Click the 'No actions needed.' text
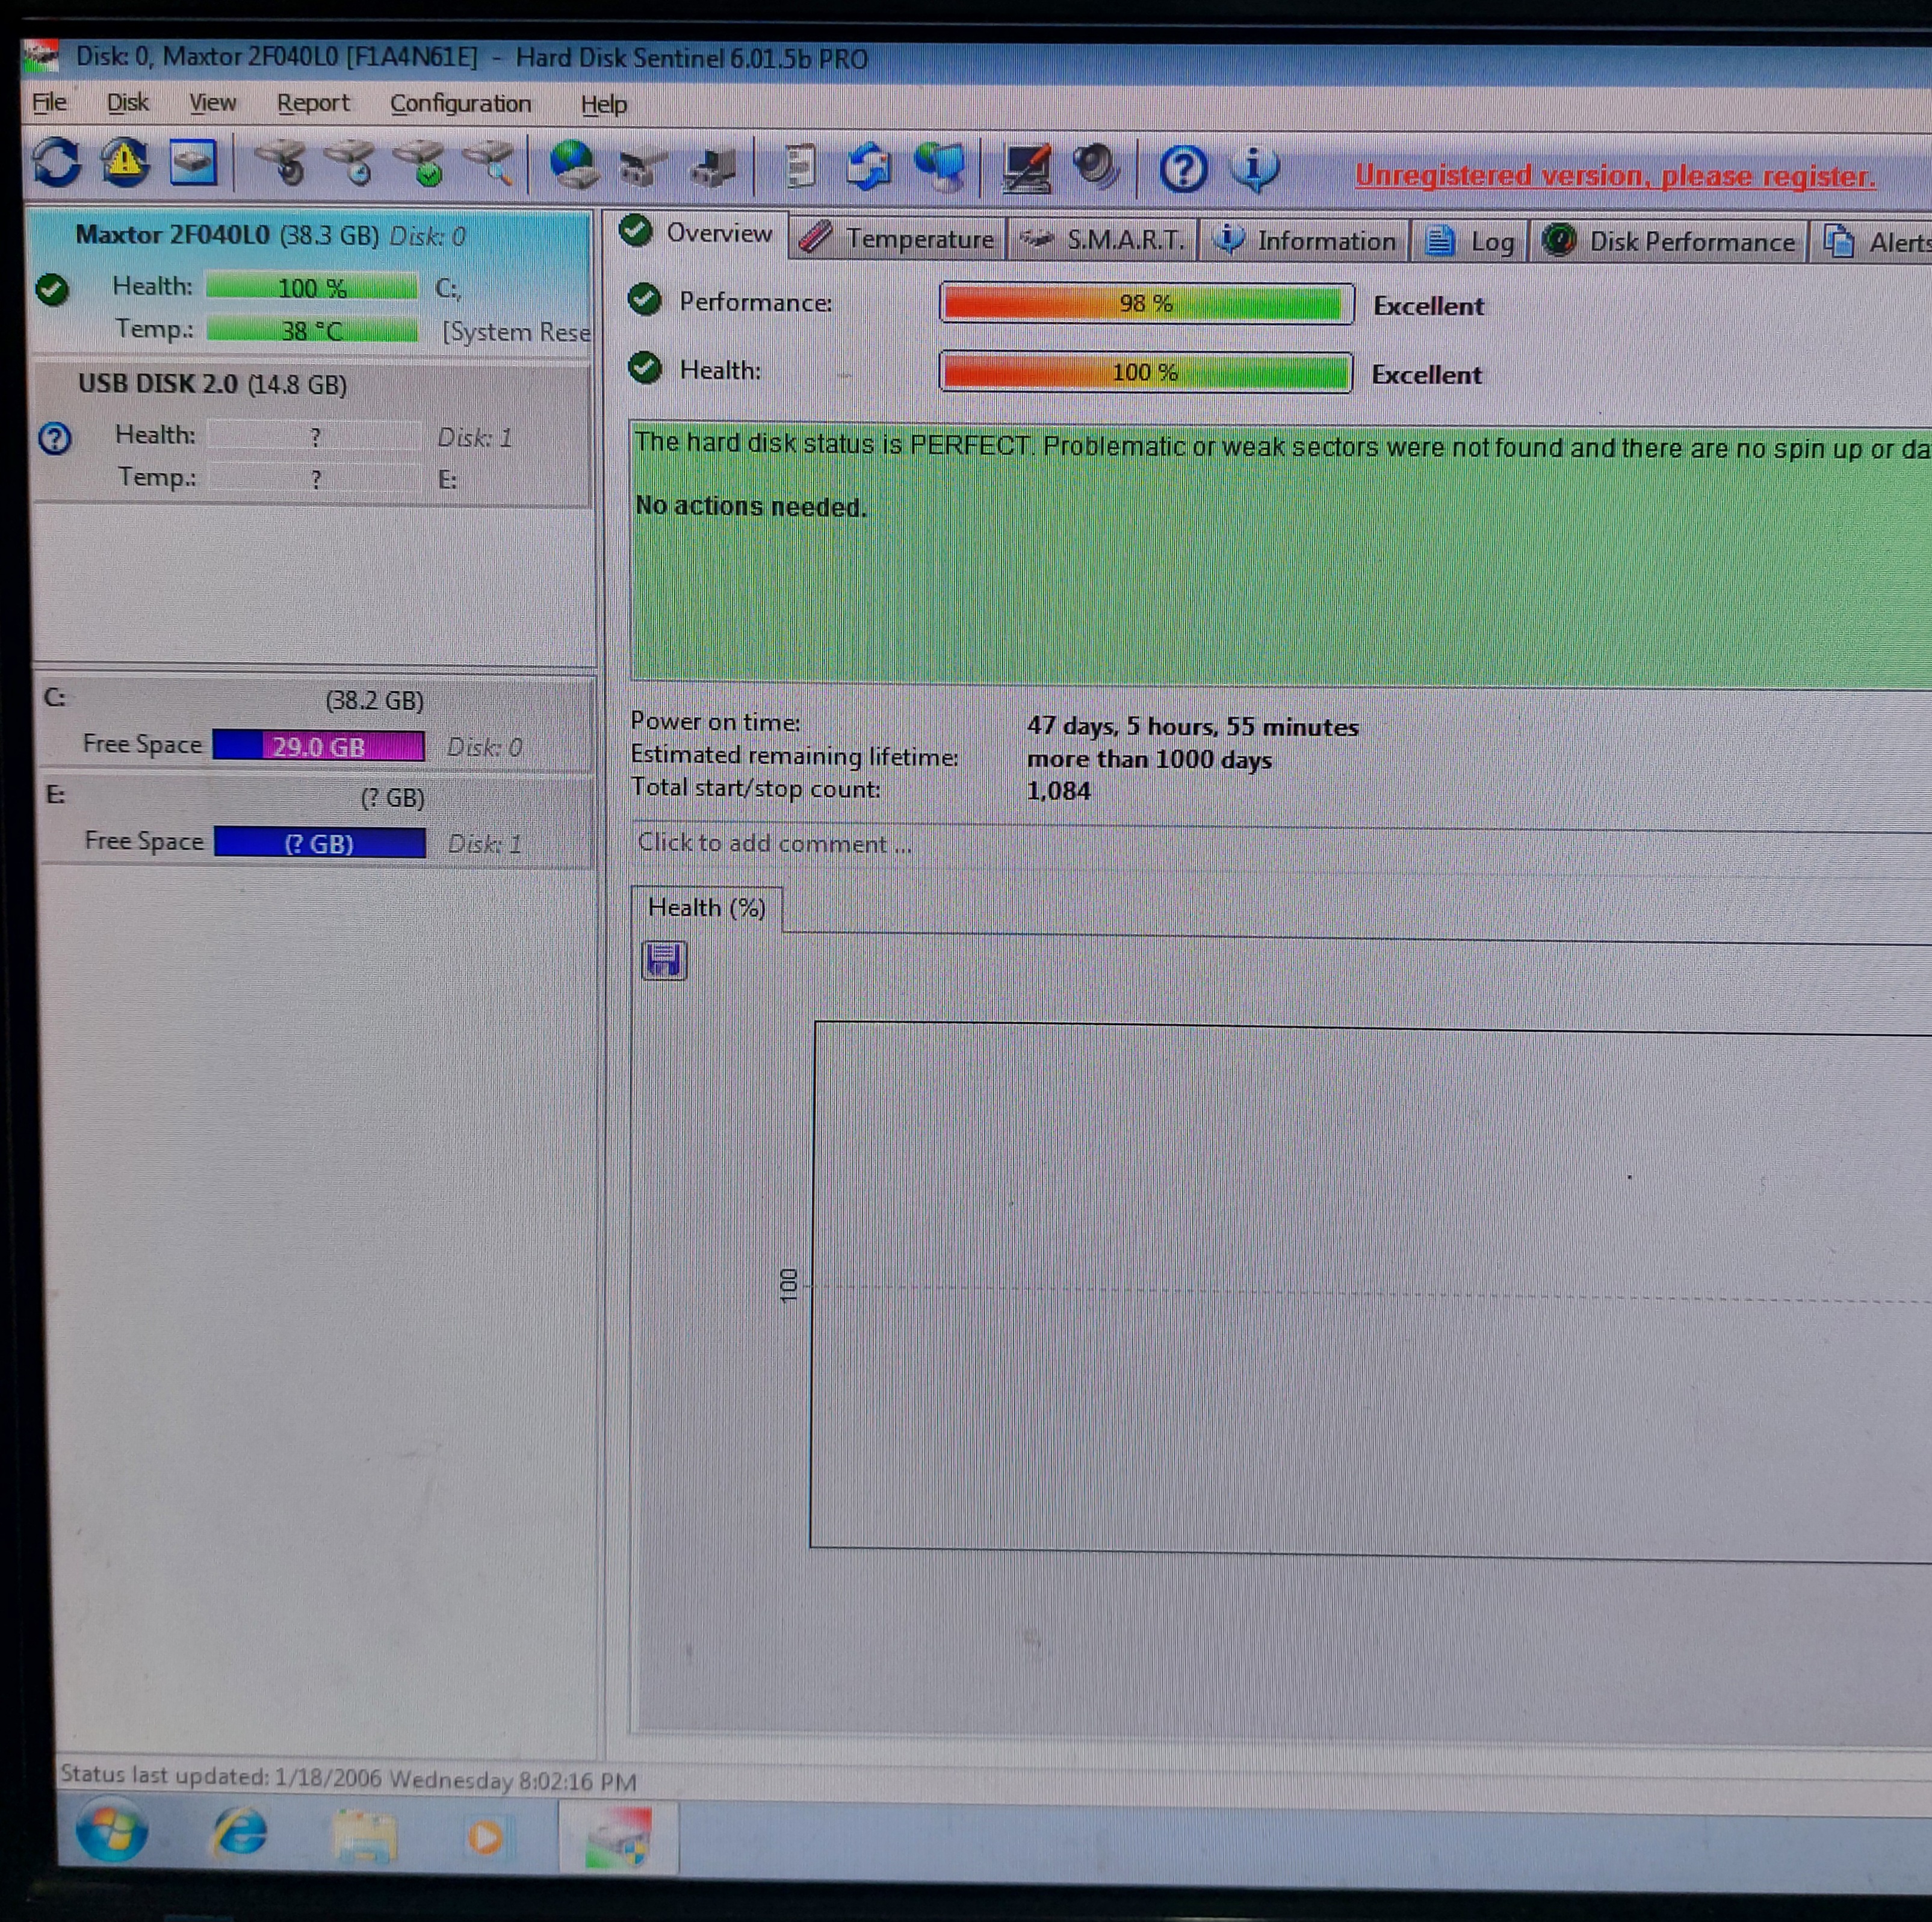The height and width of the screenshot is (1922, 1932). [x=751, y=506]
